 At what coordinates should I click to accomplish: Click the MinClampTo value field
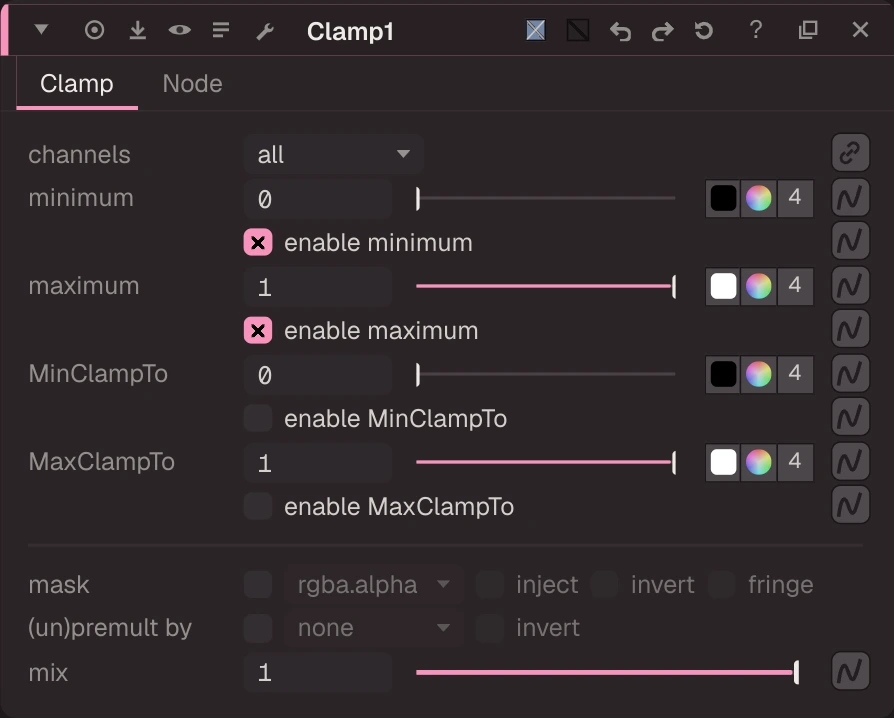tap(318, 375)
